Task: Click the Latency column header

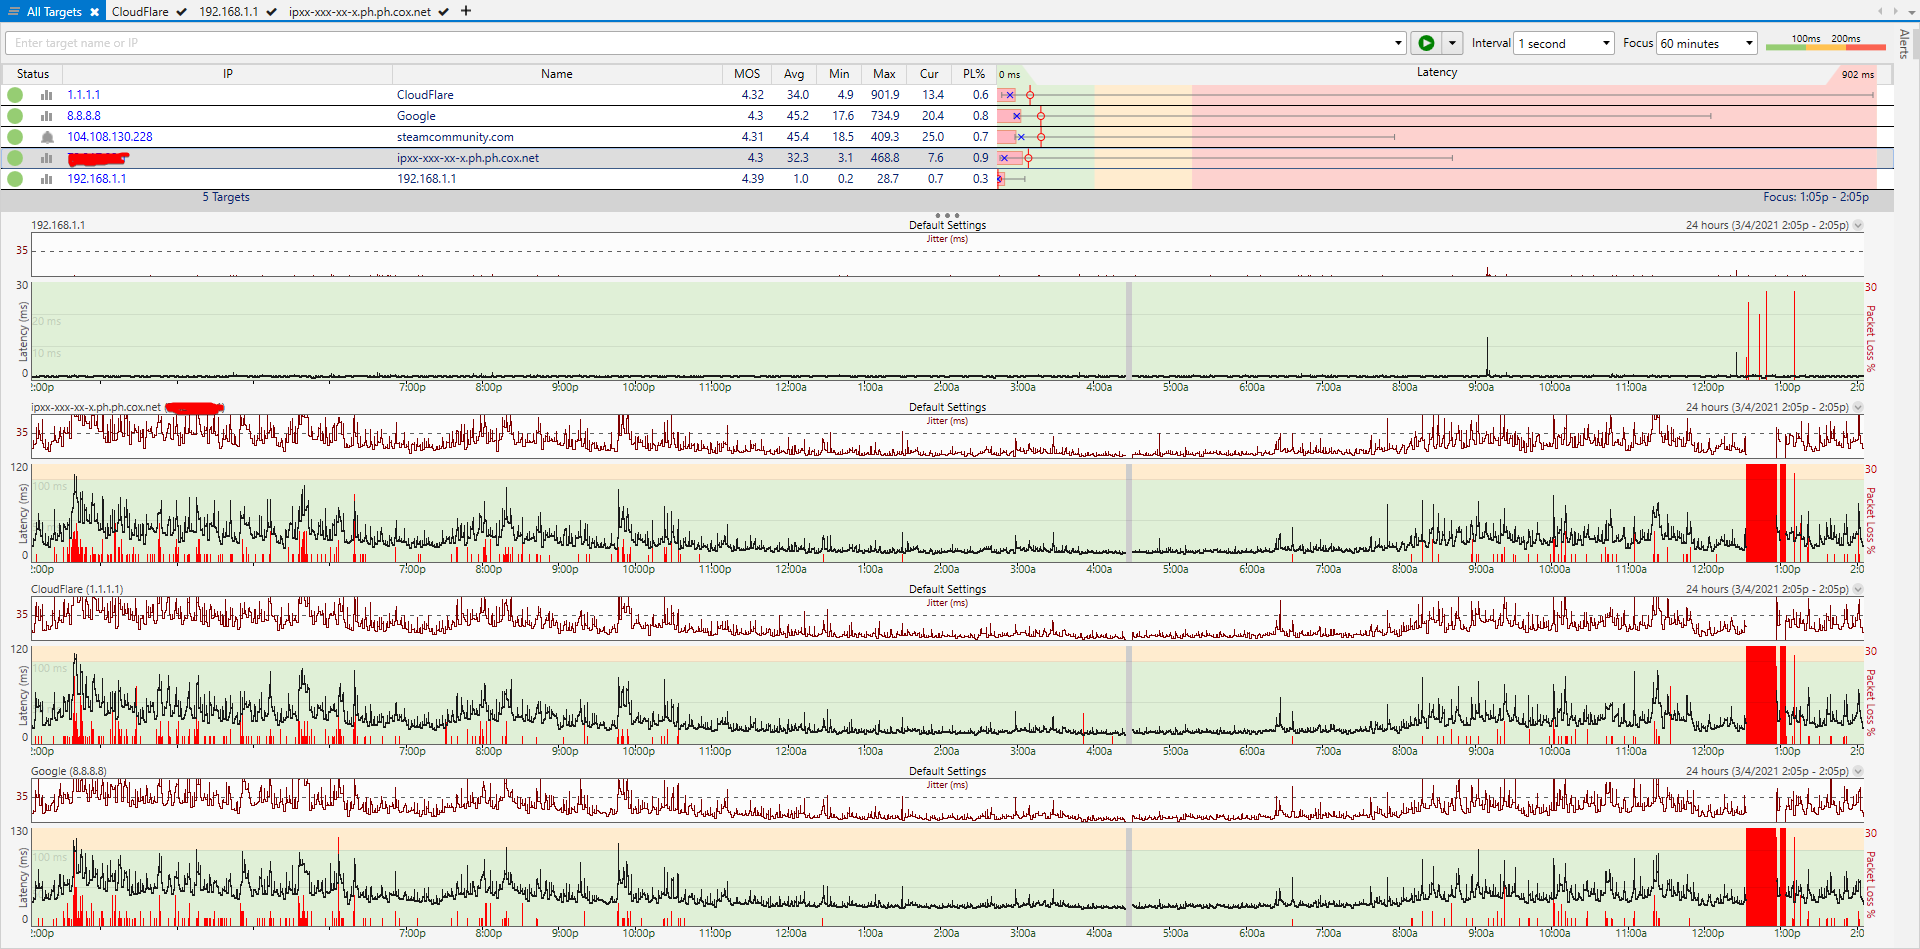Action: (1437, 72)
